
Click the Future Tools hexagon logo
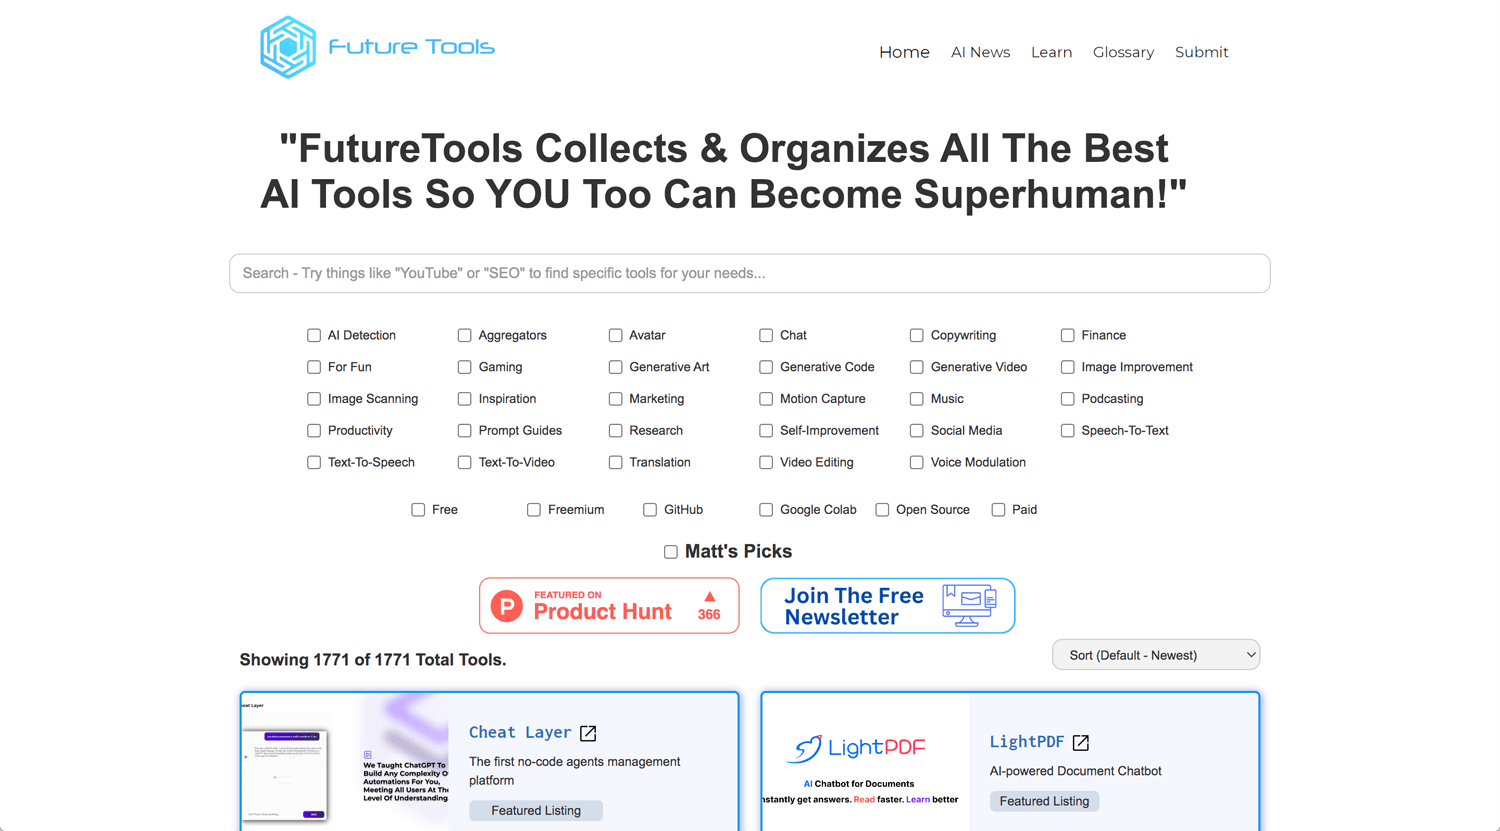(x=288, y=47)
